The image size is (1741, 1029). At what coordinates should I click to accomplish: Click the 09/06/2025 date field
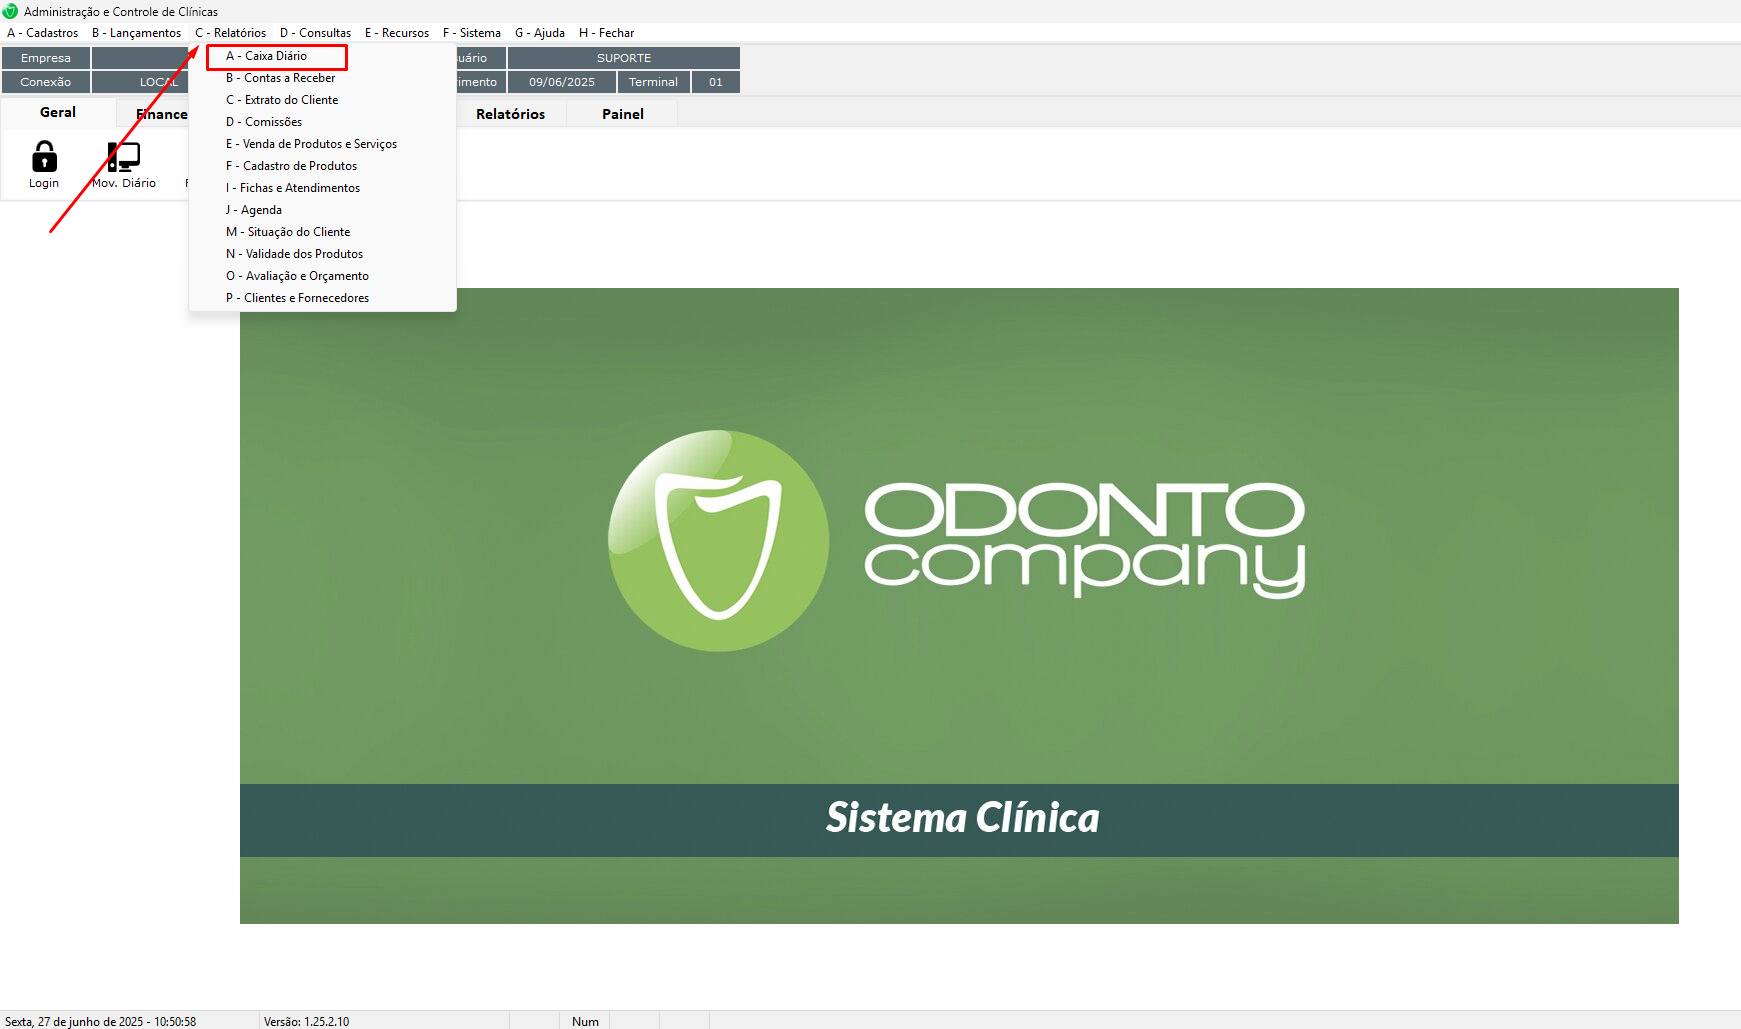(x=562, y=82)
